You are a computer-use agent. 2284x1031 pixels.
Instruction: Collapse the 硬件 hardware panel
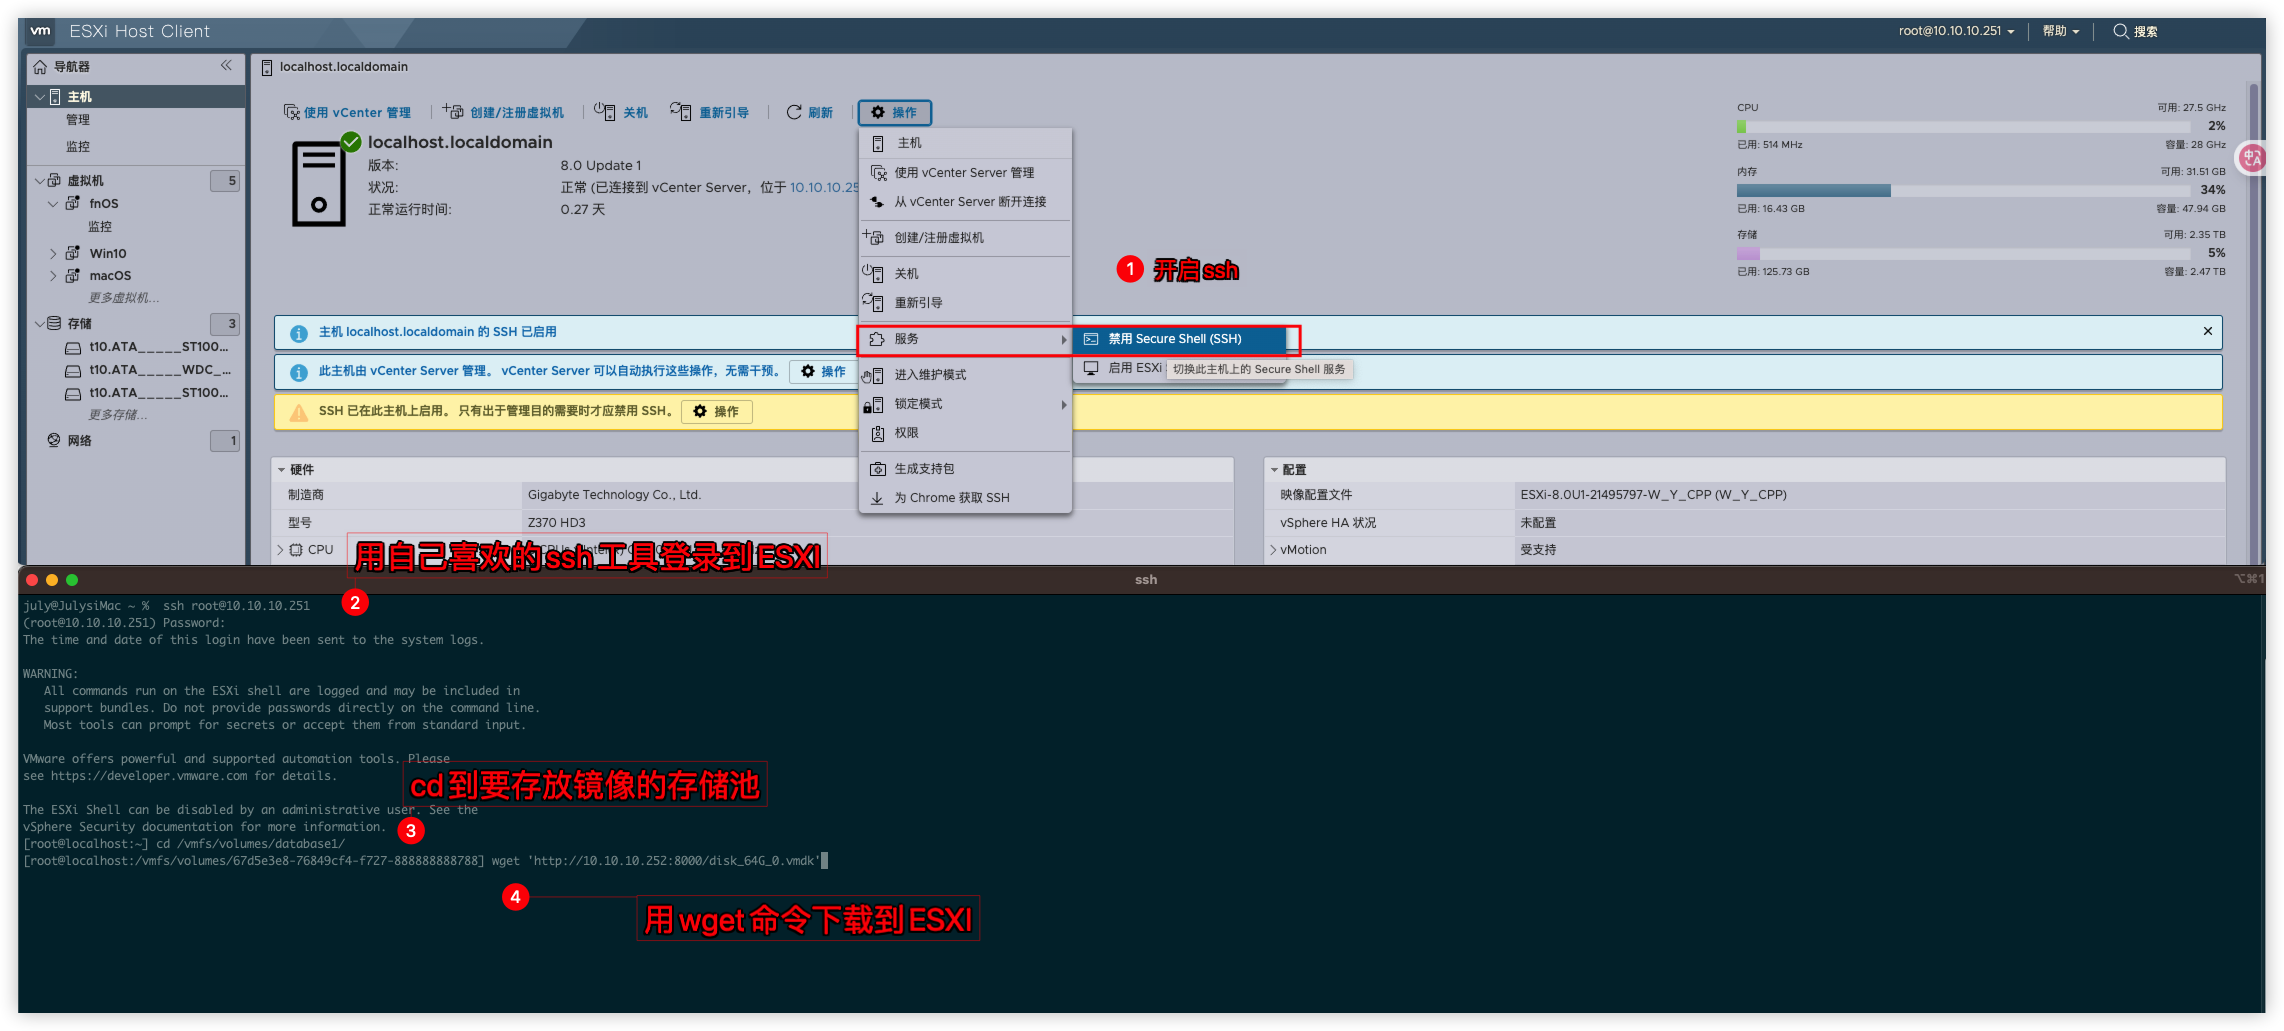tap(282, 470)
